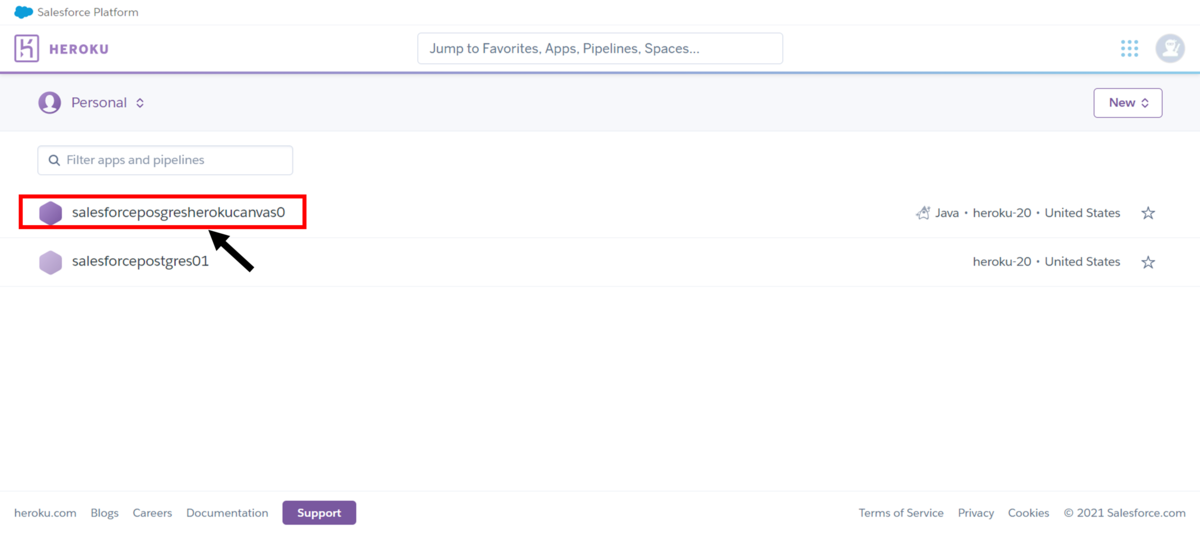1200x534 pixels.
Task: Open the heroku.com footer link
Action: tap(45, 513)
